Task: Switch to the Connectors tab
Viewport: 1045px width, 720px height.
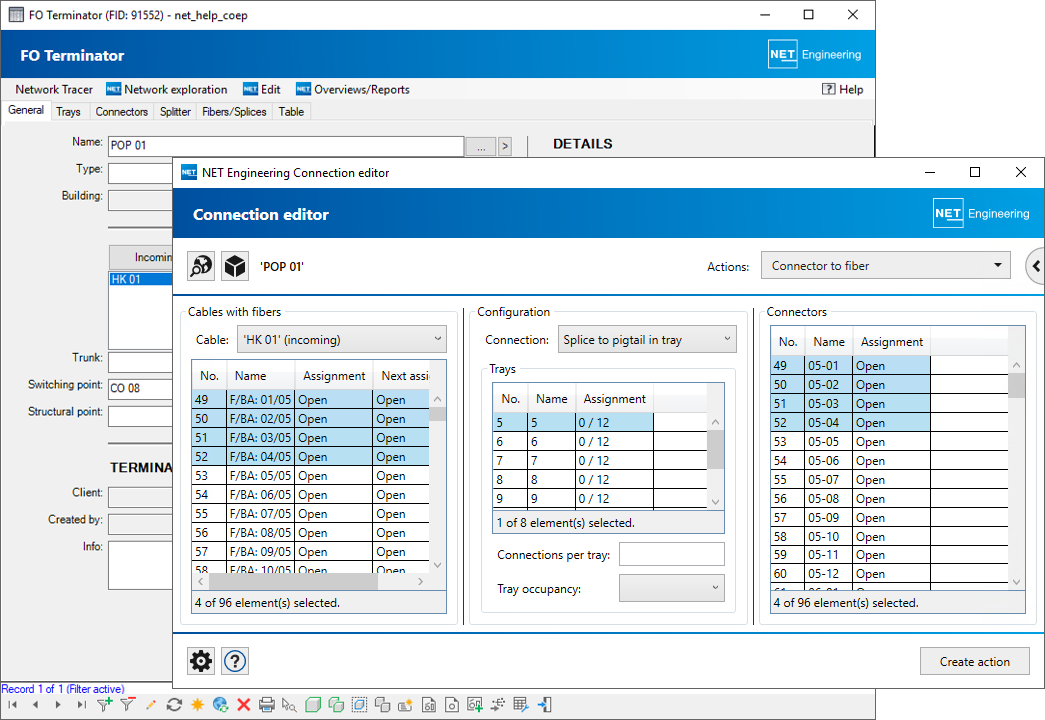Action: pyautogui.click(x=121, y=111)
